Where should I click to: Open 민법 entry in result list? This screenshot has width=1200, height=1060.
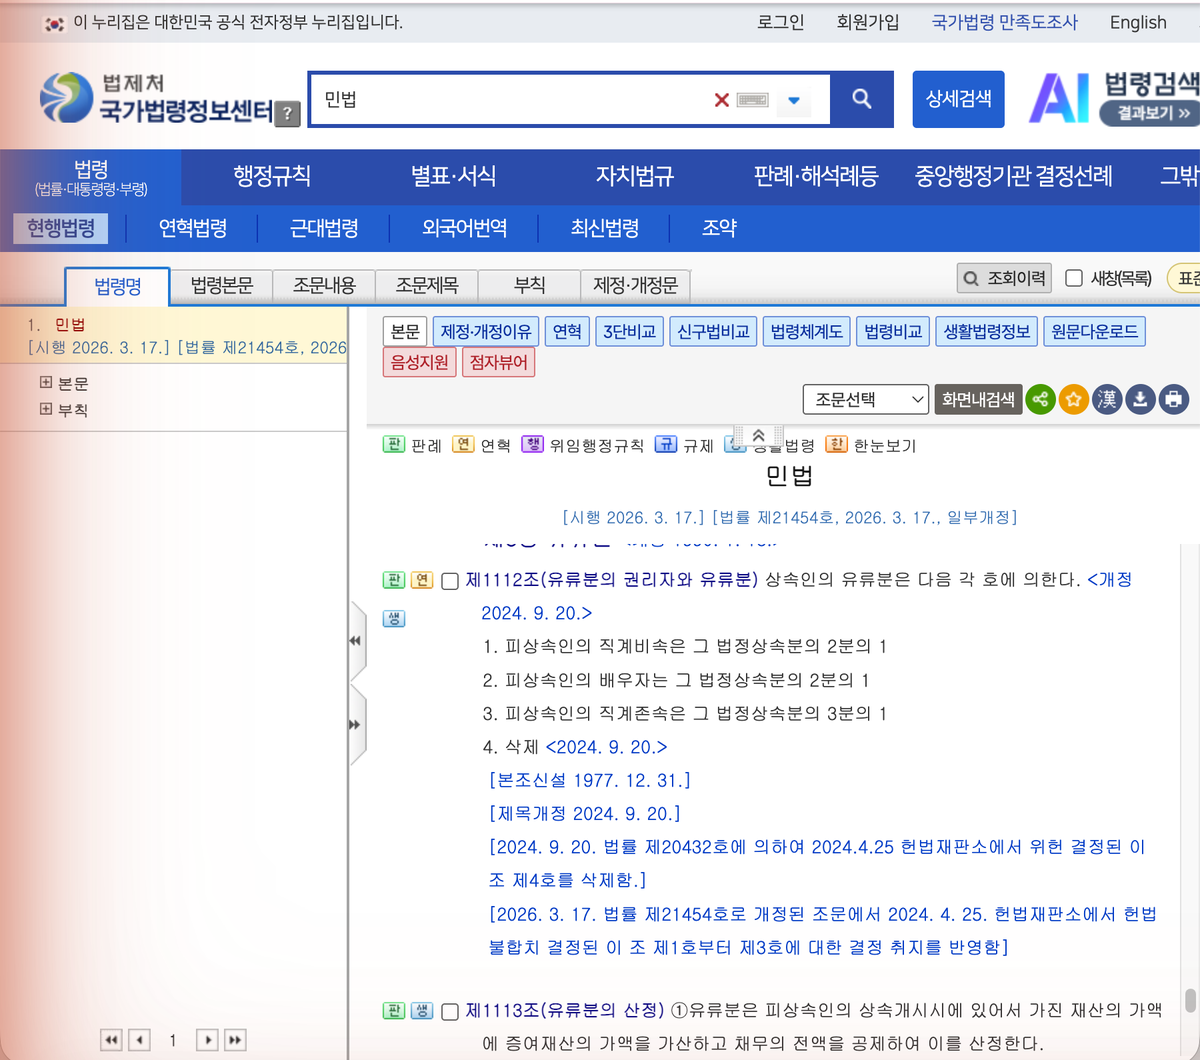tap(70, 324)
